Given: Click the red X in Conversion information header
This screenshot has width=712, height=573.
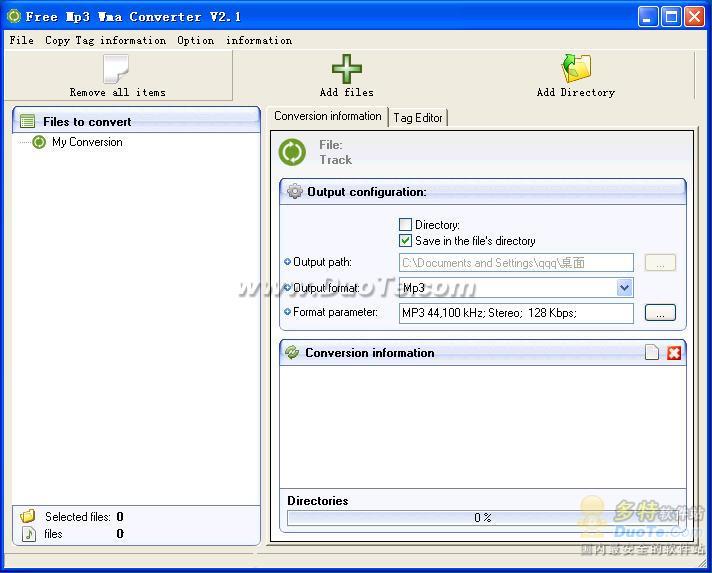Looking at the screenshot, I should click(x=674, y=353).
